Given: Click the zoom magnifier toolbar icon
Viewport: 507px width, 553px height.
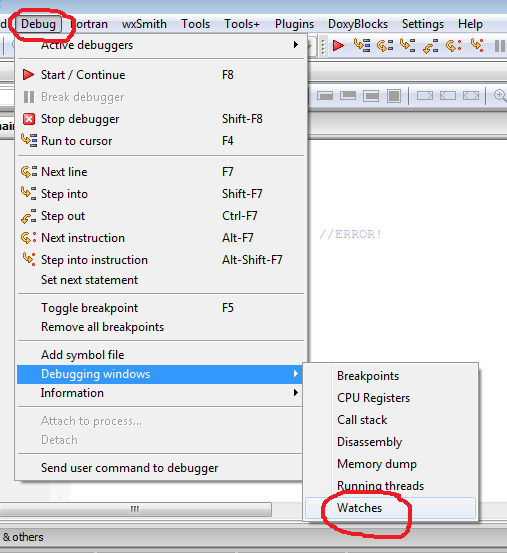Looking at the screenshot, I should point(500,96).
